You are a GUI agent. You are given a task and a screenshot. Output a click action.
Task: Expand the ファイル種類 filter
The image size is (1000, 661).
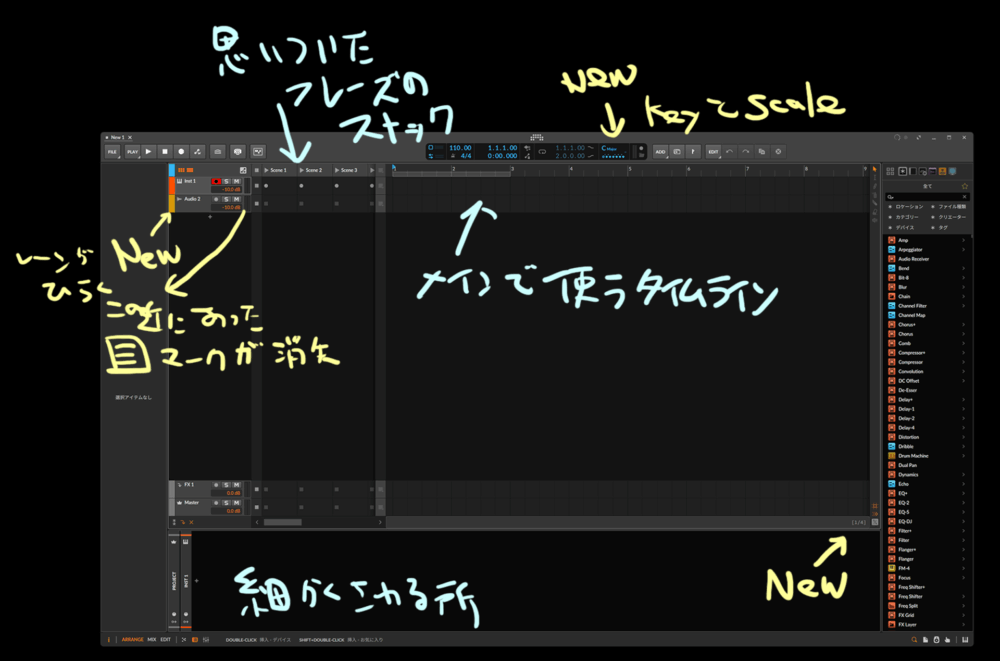[949, 207]
